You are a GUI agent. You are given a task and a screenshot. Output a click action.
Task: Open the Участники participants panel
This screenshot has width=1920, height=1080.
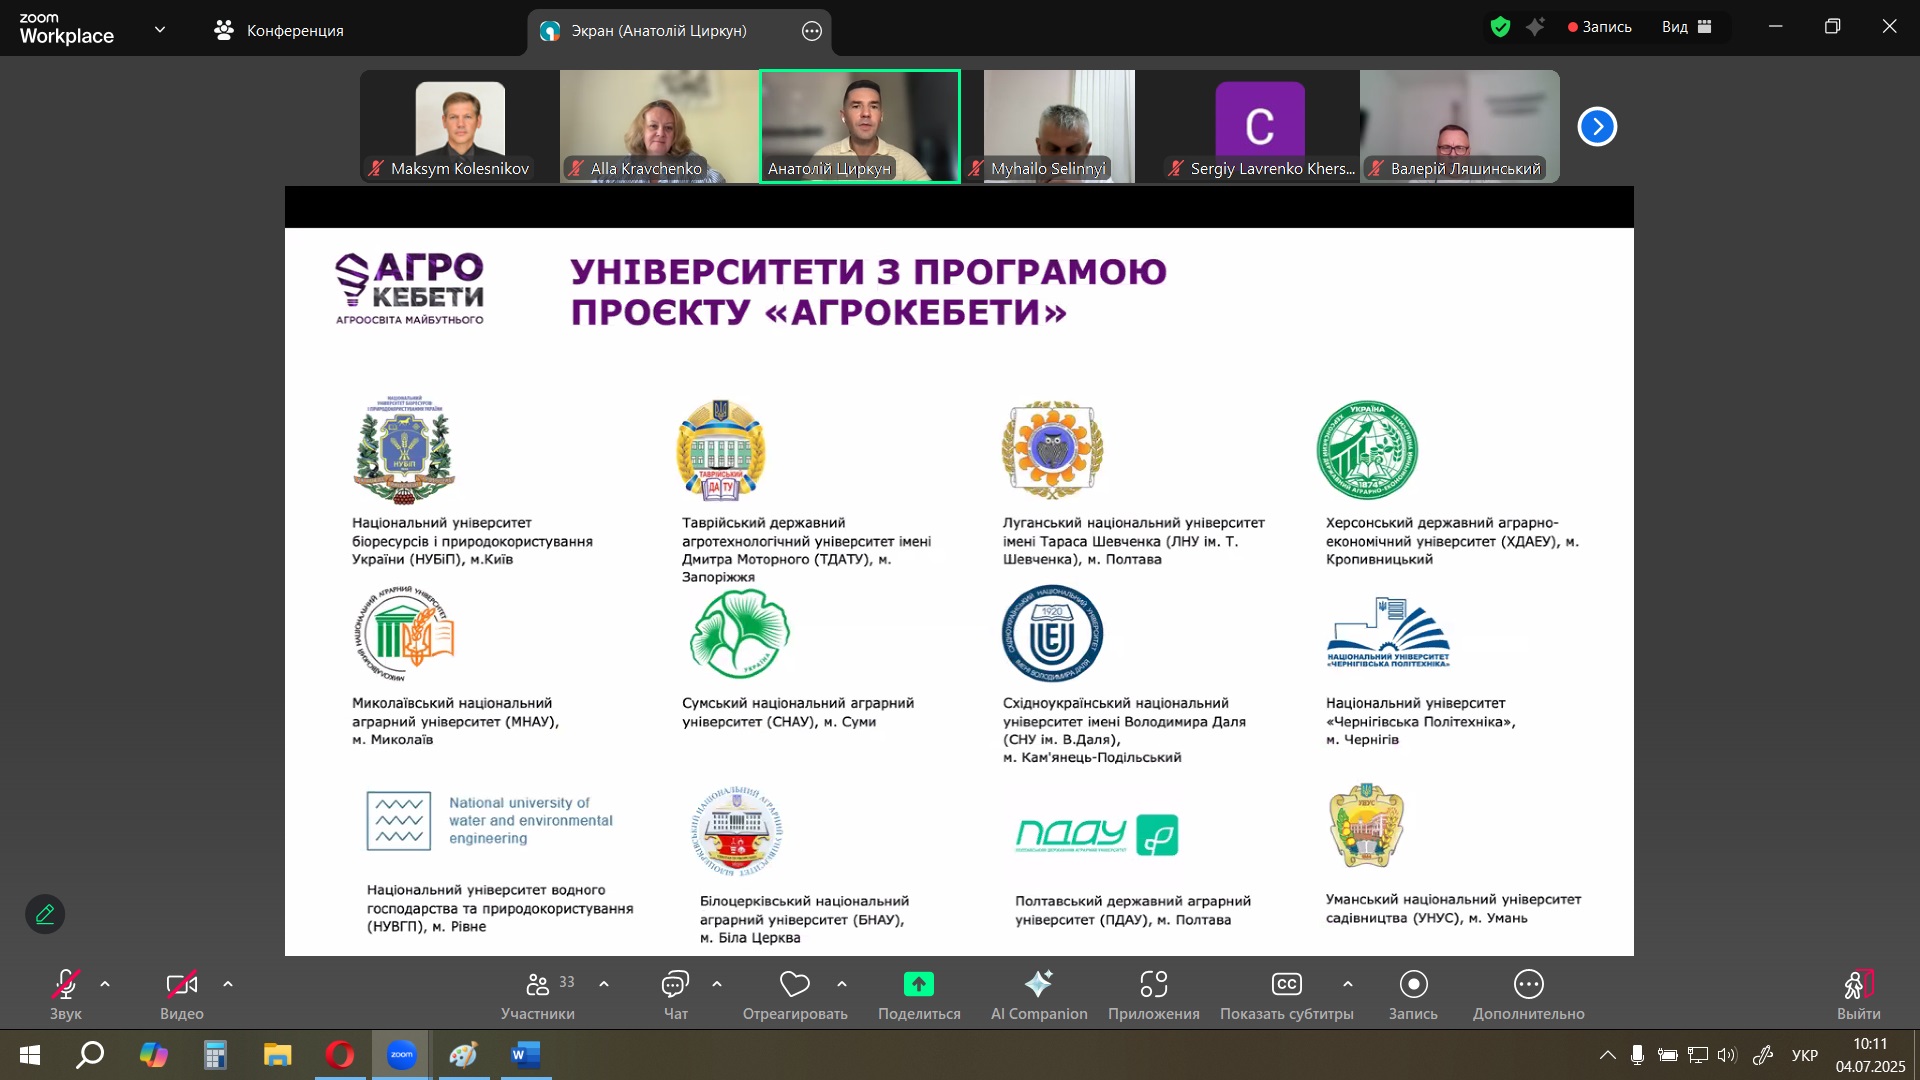538,986
